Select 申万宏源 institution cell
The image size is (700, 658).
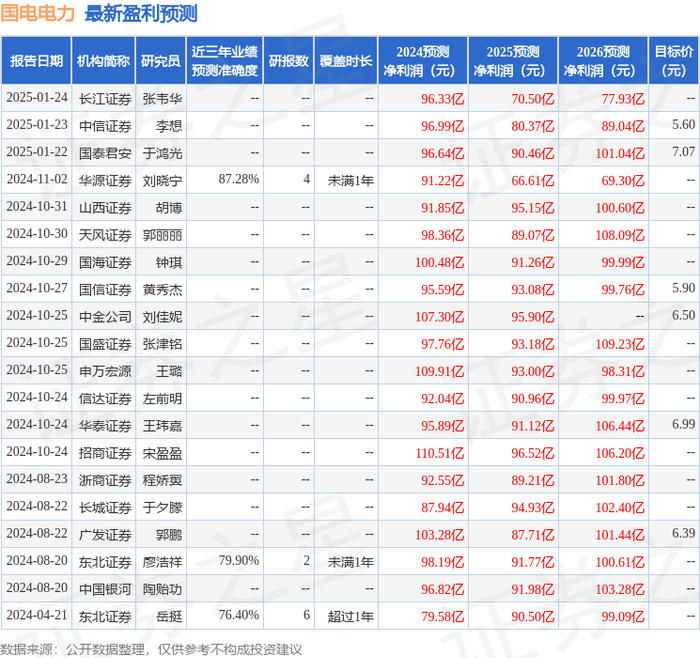click(x=105, y=371)
